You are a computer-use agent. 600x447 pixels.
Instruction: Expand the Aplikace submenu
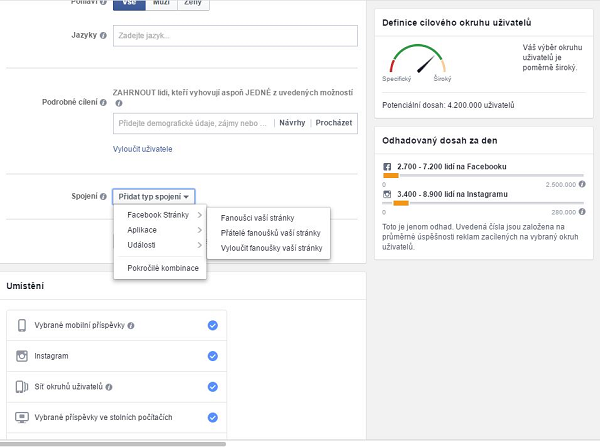[160, 230]
